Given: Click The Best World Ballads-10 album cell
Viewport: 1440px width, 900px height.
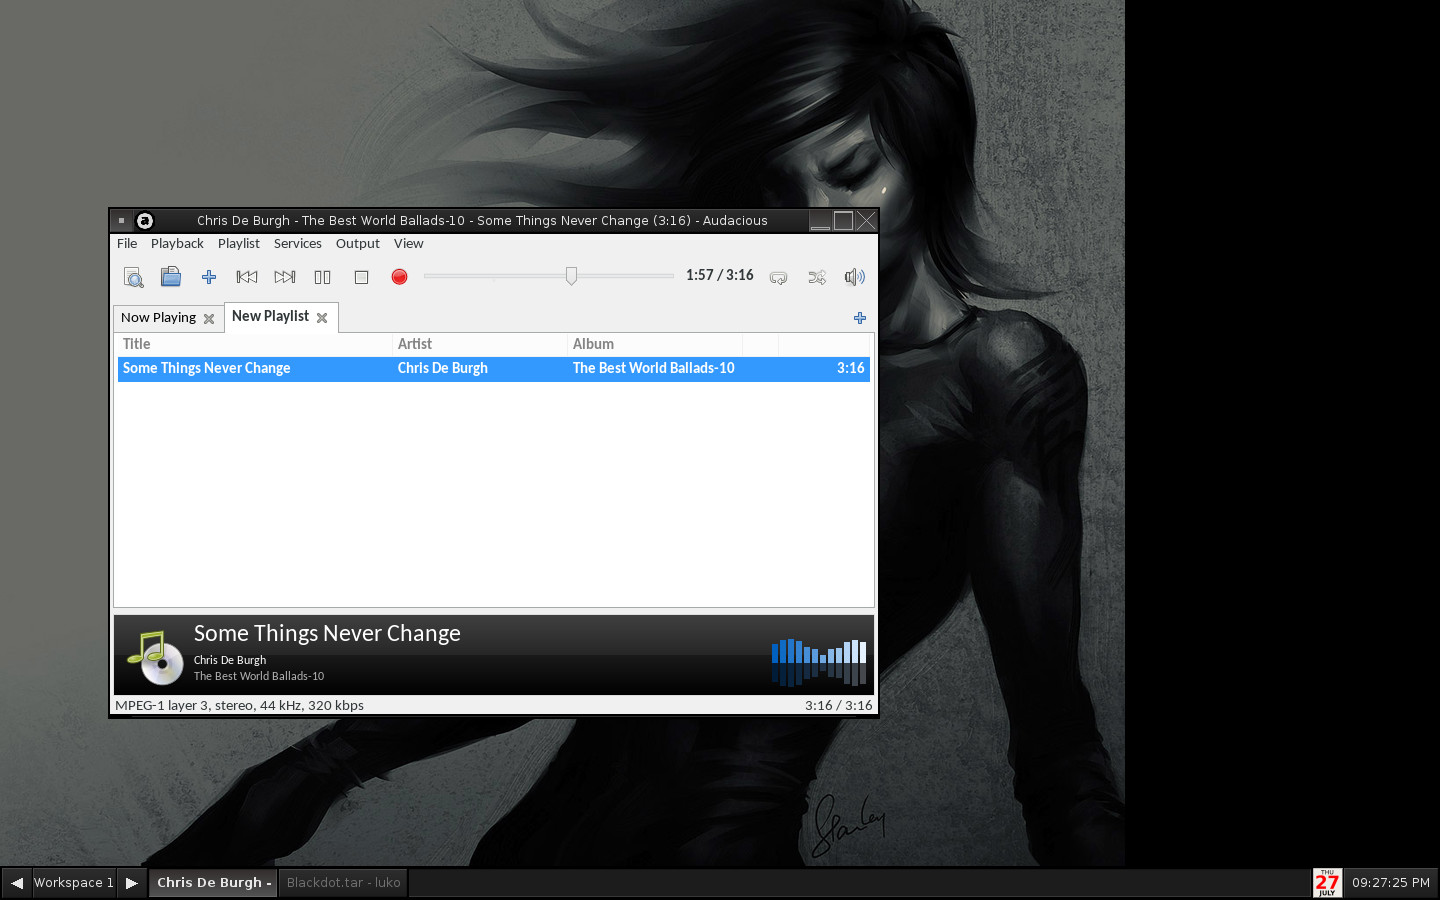Looking at the screenshot, I should (x=653, y=368).
